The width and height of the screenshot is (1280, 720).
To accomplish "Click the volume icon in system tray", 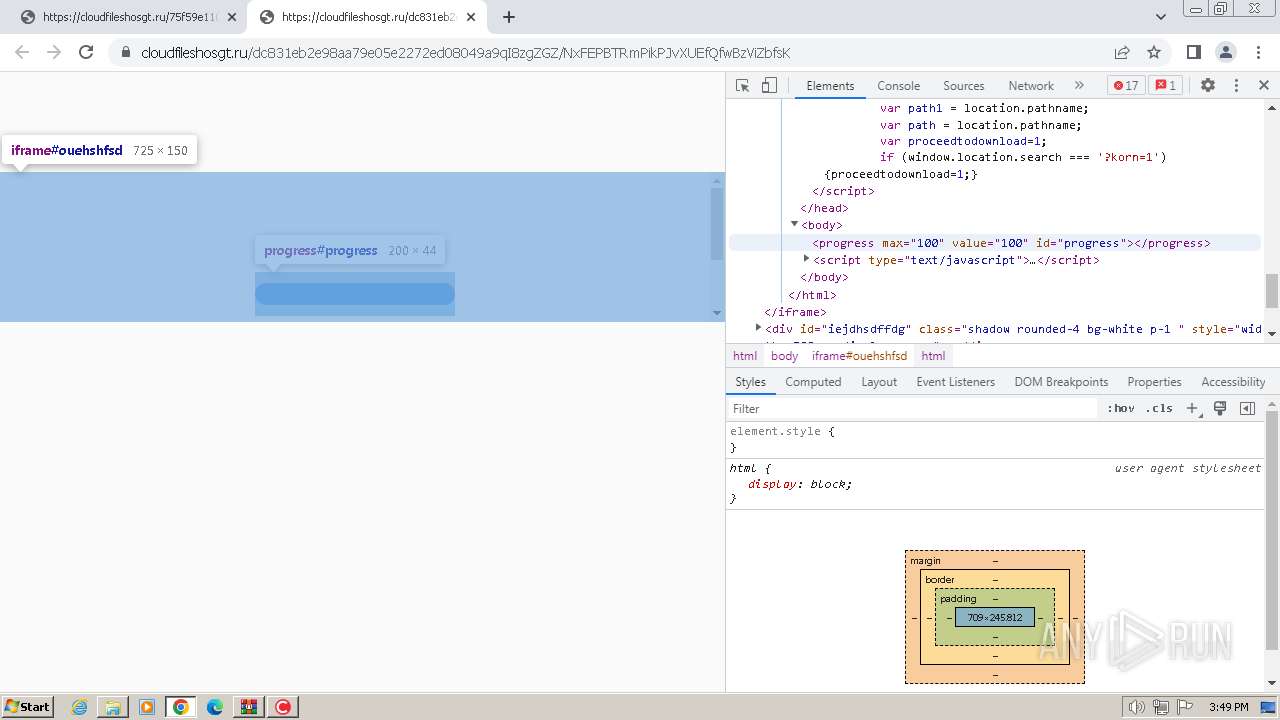I will point(1136,707).
